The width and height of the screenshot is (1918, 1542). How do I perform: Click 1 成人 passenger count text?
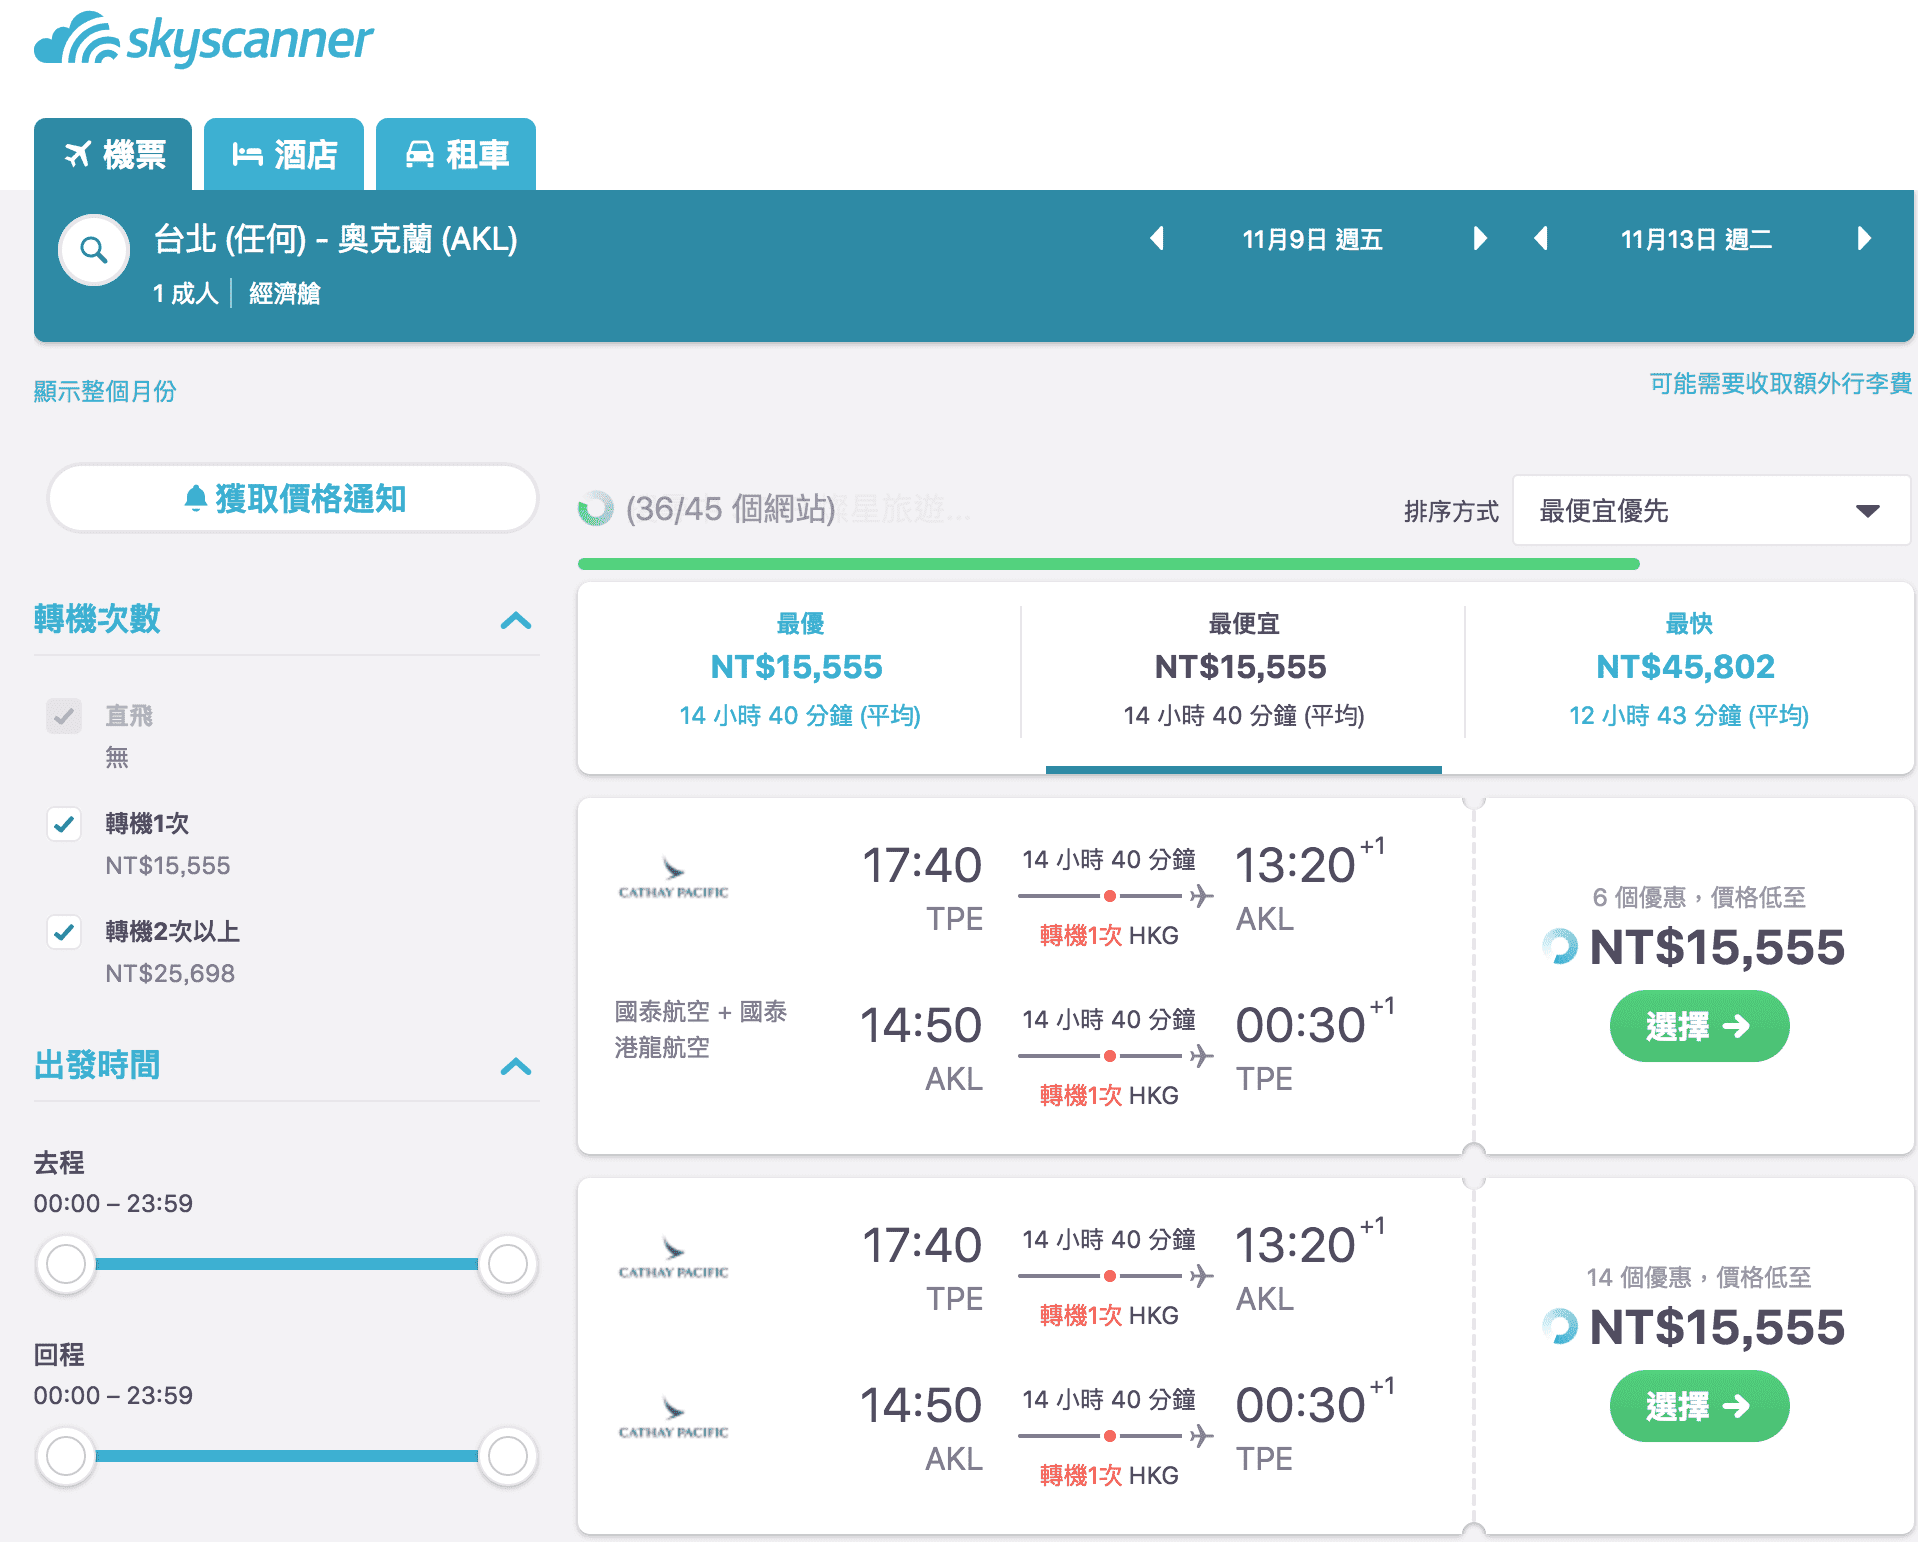click(x=185, y=293)
